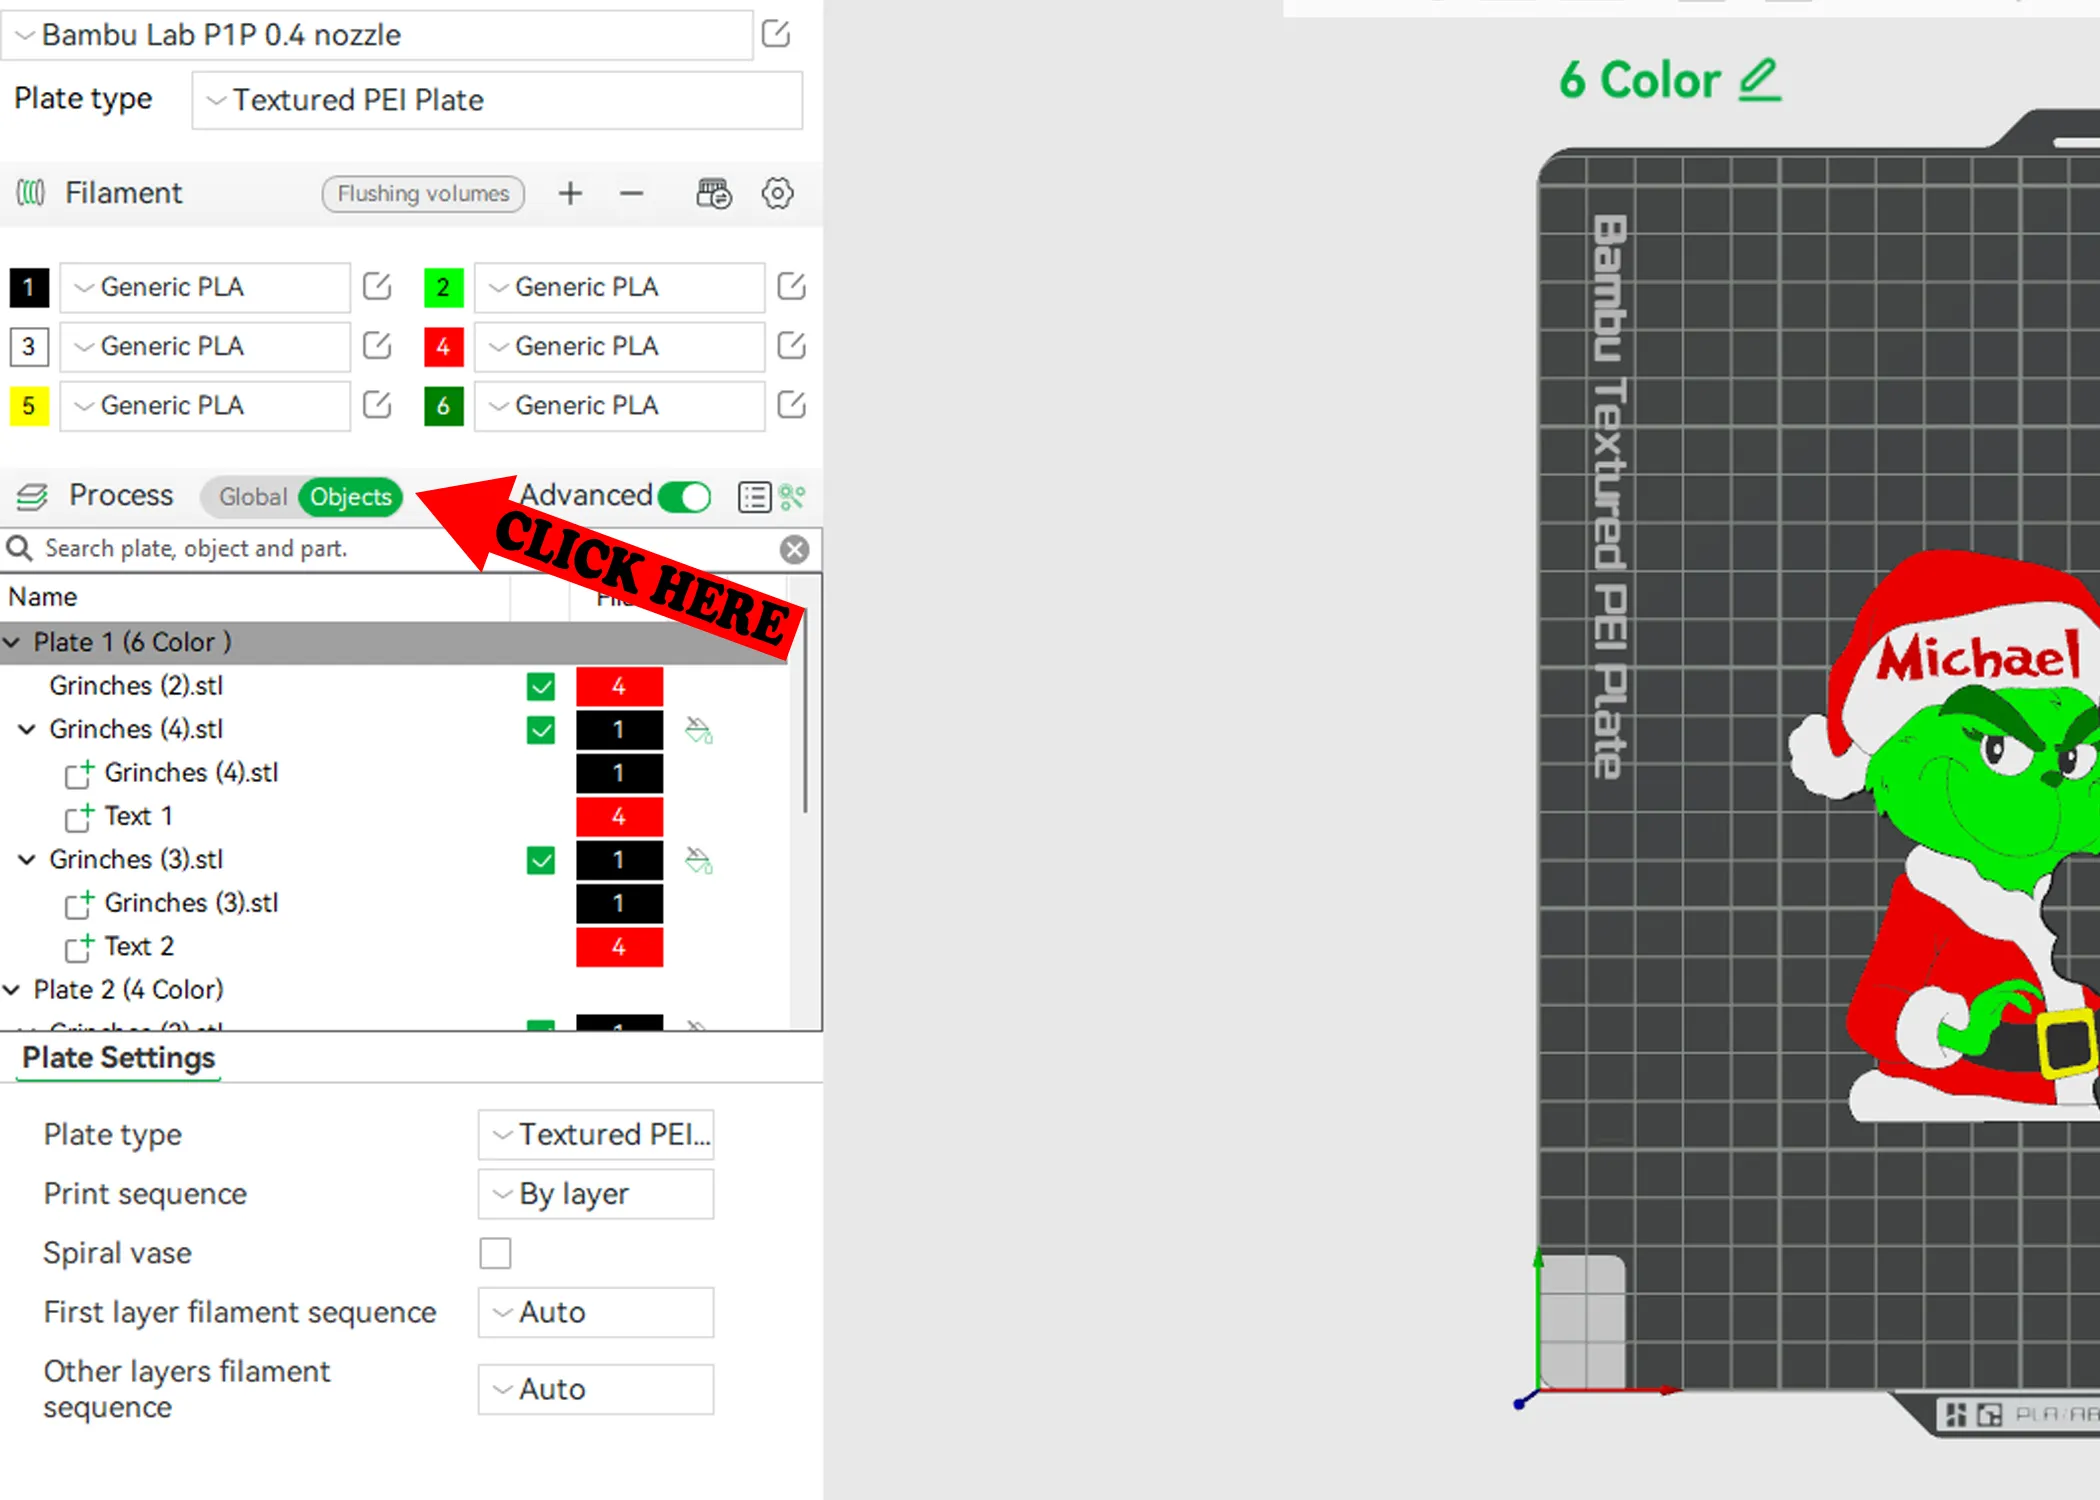
Task: Clear the object search field
Action: 795,549
